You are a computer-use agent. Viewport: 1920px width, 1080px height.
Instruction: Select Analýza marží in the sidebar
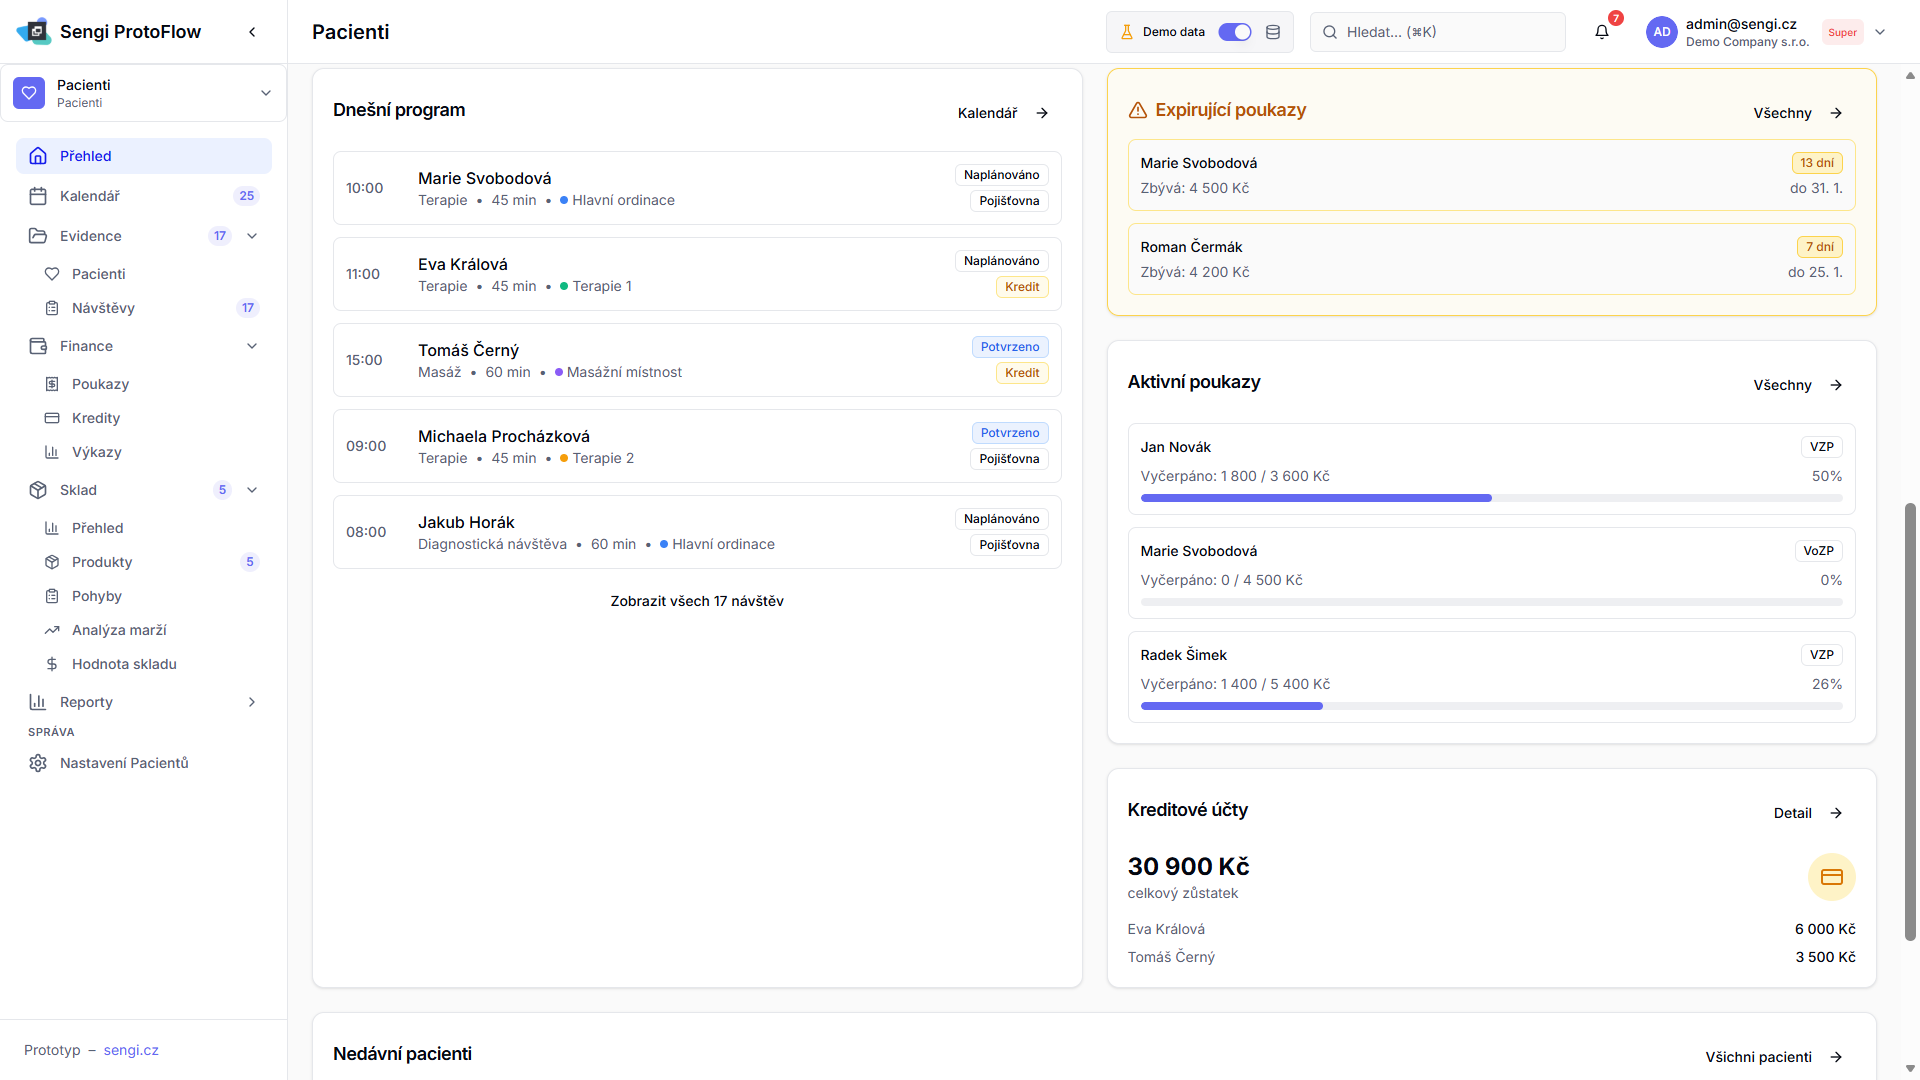119,630
